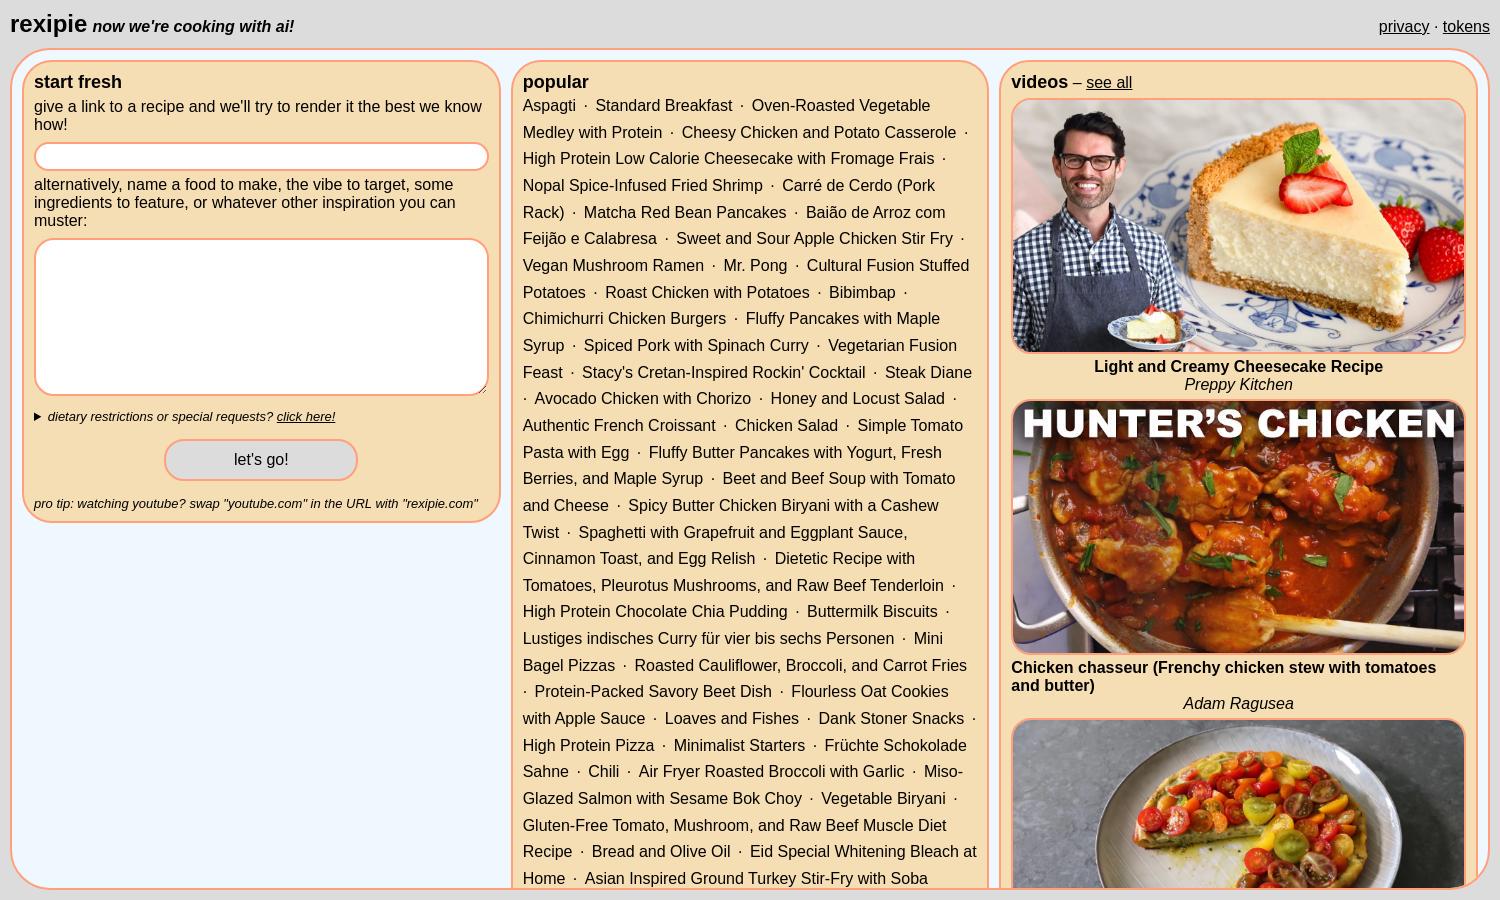Open Buttermilk Biscuits recipe
The image size is (1500, 900).
872,612
